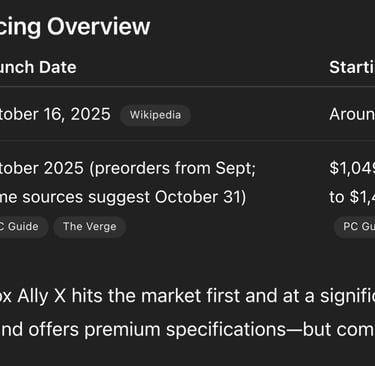Click the words 'October 31)' in the second row
375x366 pixels.
coord(200,197)
